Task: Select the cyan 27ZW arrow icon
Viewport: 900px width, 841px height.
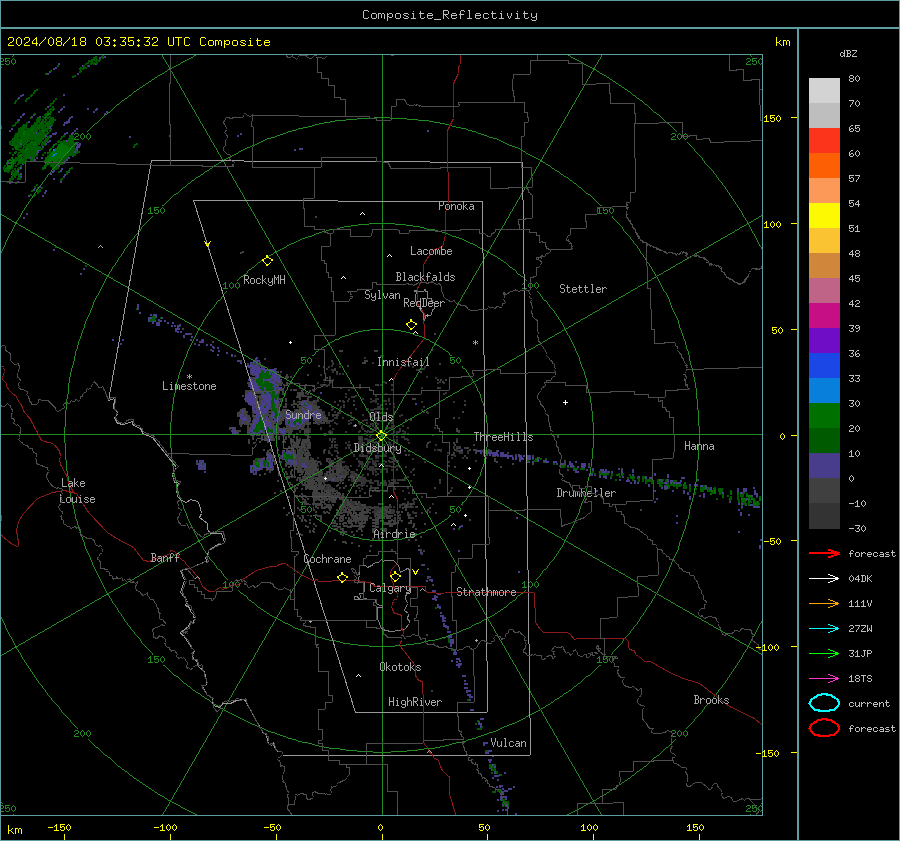Action: coord(824,629)
